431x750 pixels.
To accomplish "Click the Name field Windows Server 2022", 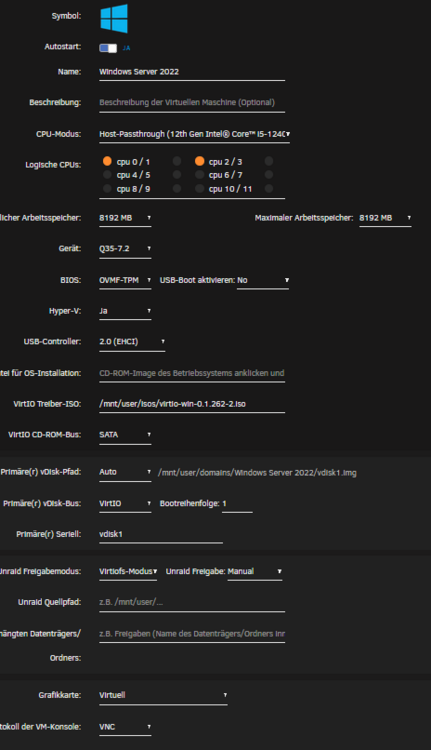I will click(192, 72).
